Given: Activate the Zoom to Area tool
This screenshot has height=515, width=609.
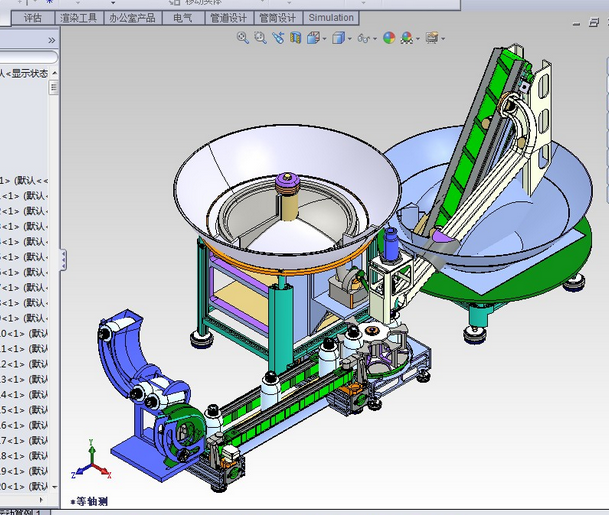Looking at the screenshot, I should tap(260, 38).
